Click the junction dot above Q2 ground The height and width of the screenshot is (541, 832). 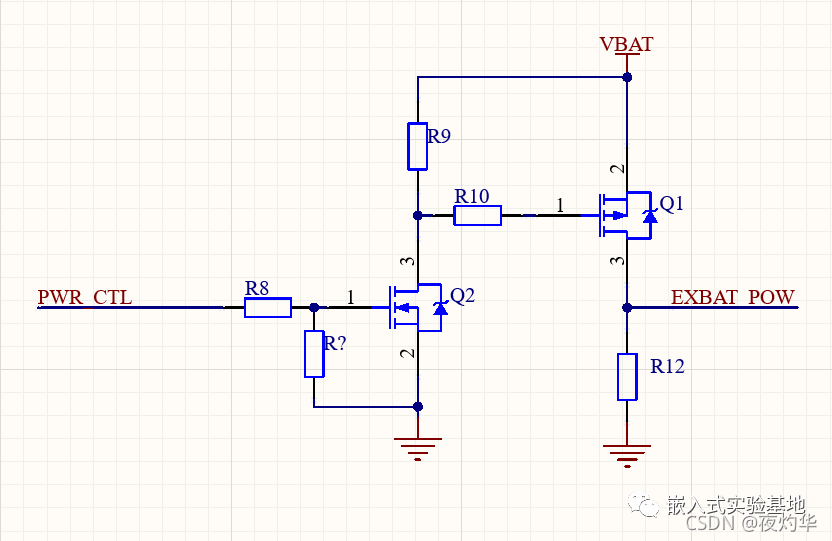click(x=418, y=407)
